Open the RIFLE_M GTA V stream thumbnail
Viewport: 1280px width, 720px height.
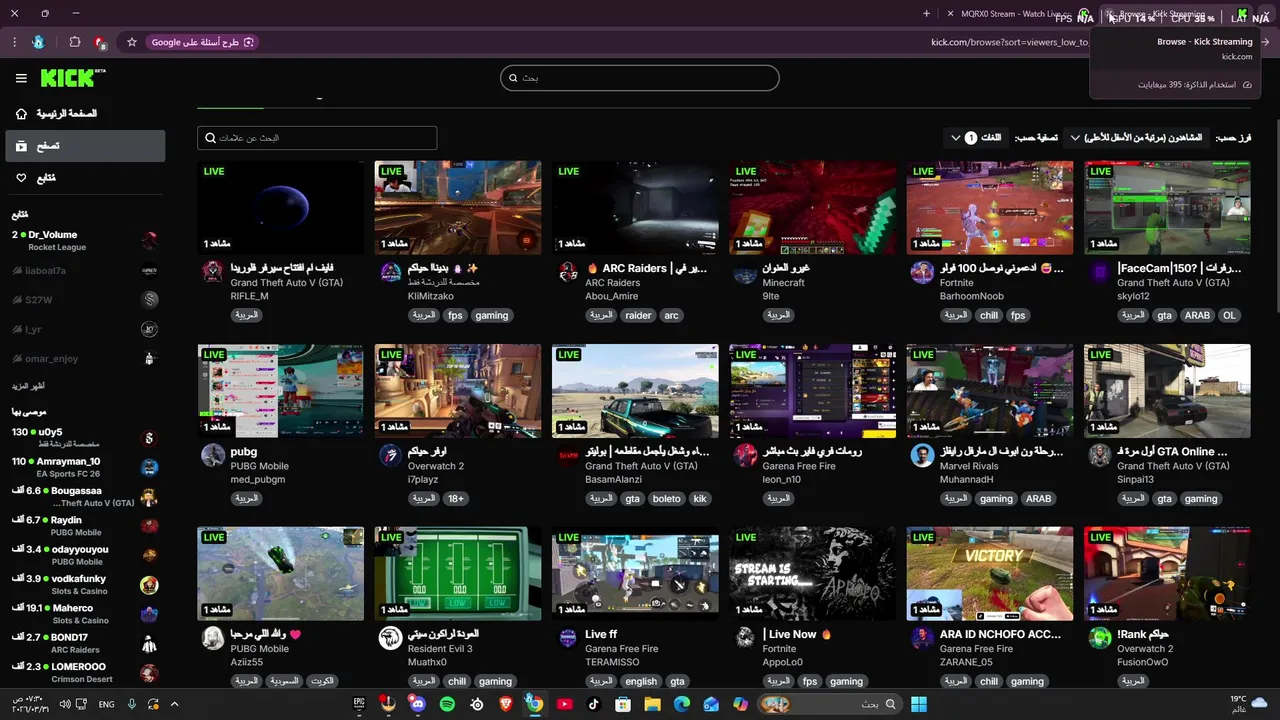click(281, 208)
